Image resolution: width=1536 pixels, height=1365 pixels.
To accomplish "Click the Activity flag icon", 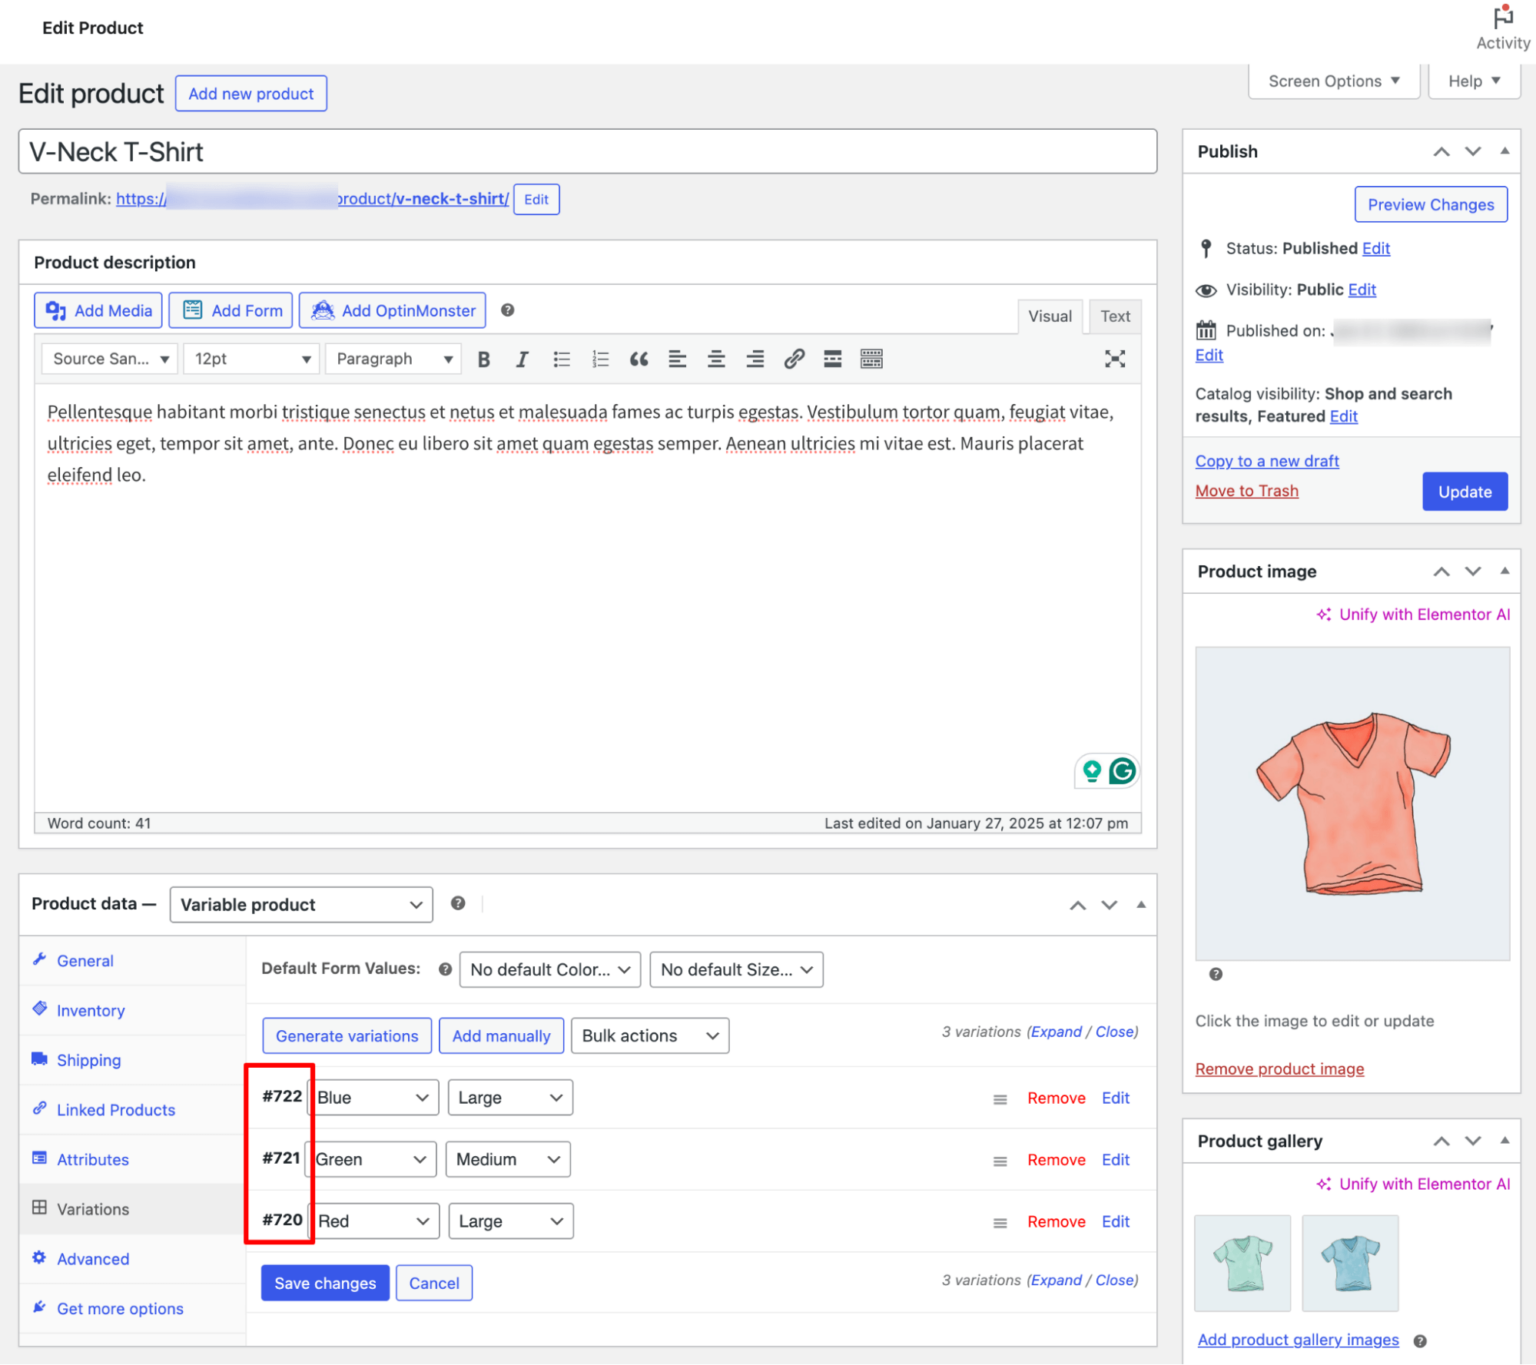I will (1502, 16).
